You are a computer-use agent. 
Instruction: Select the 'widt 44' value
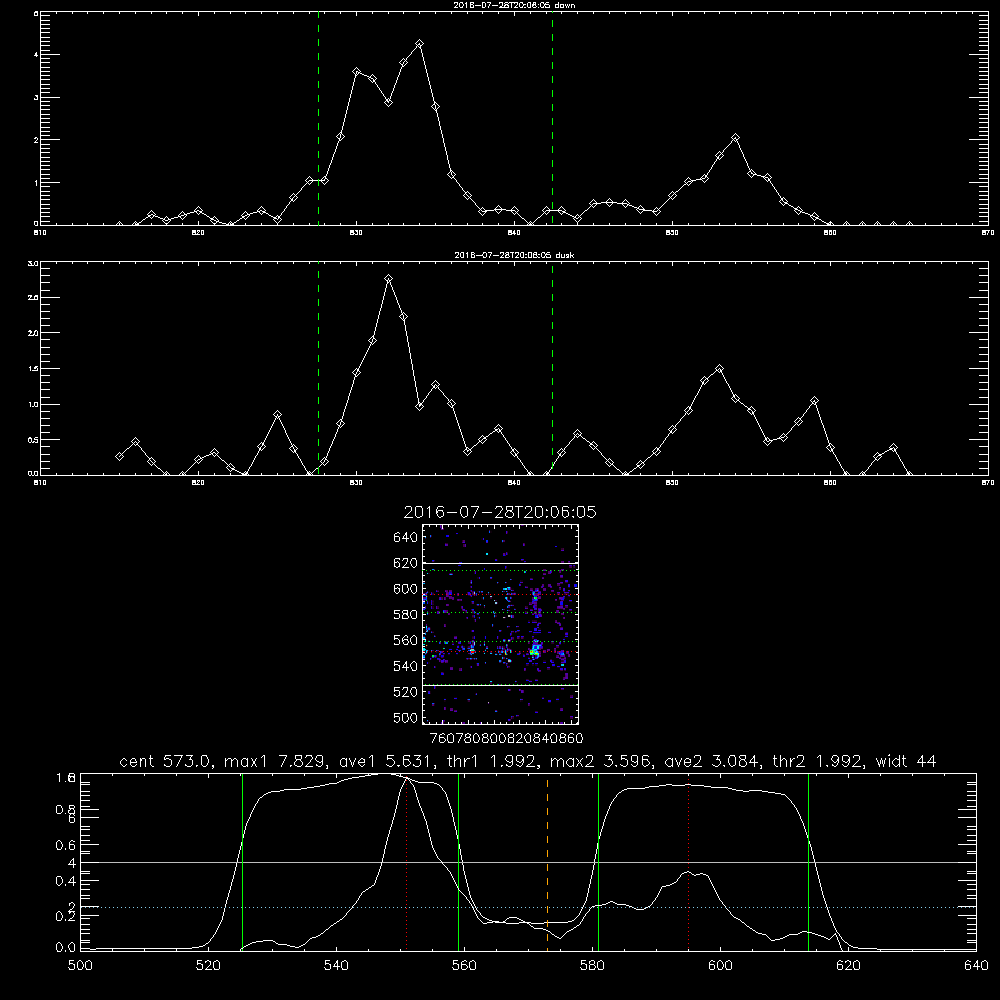(906, 761)
